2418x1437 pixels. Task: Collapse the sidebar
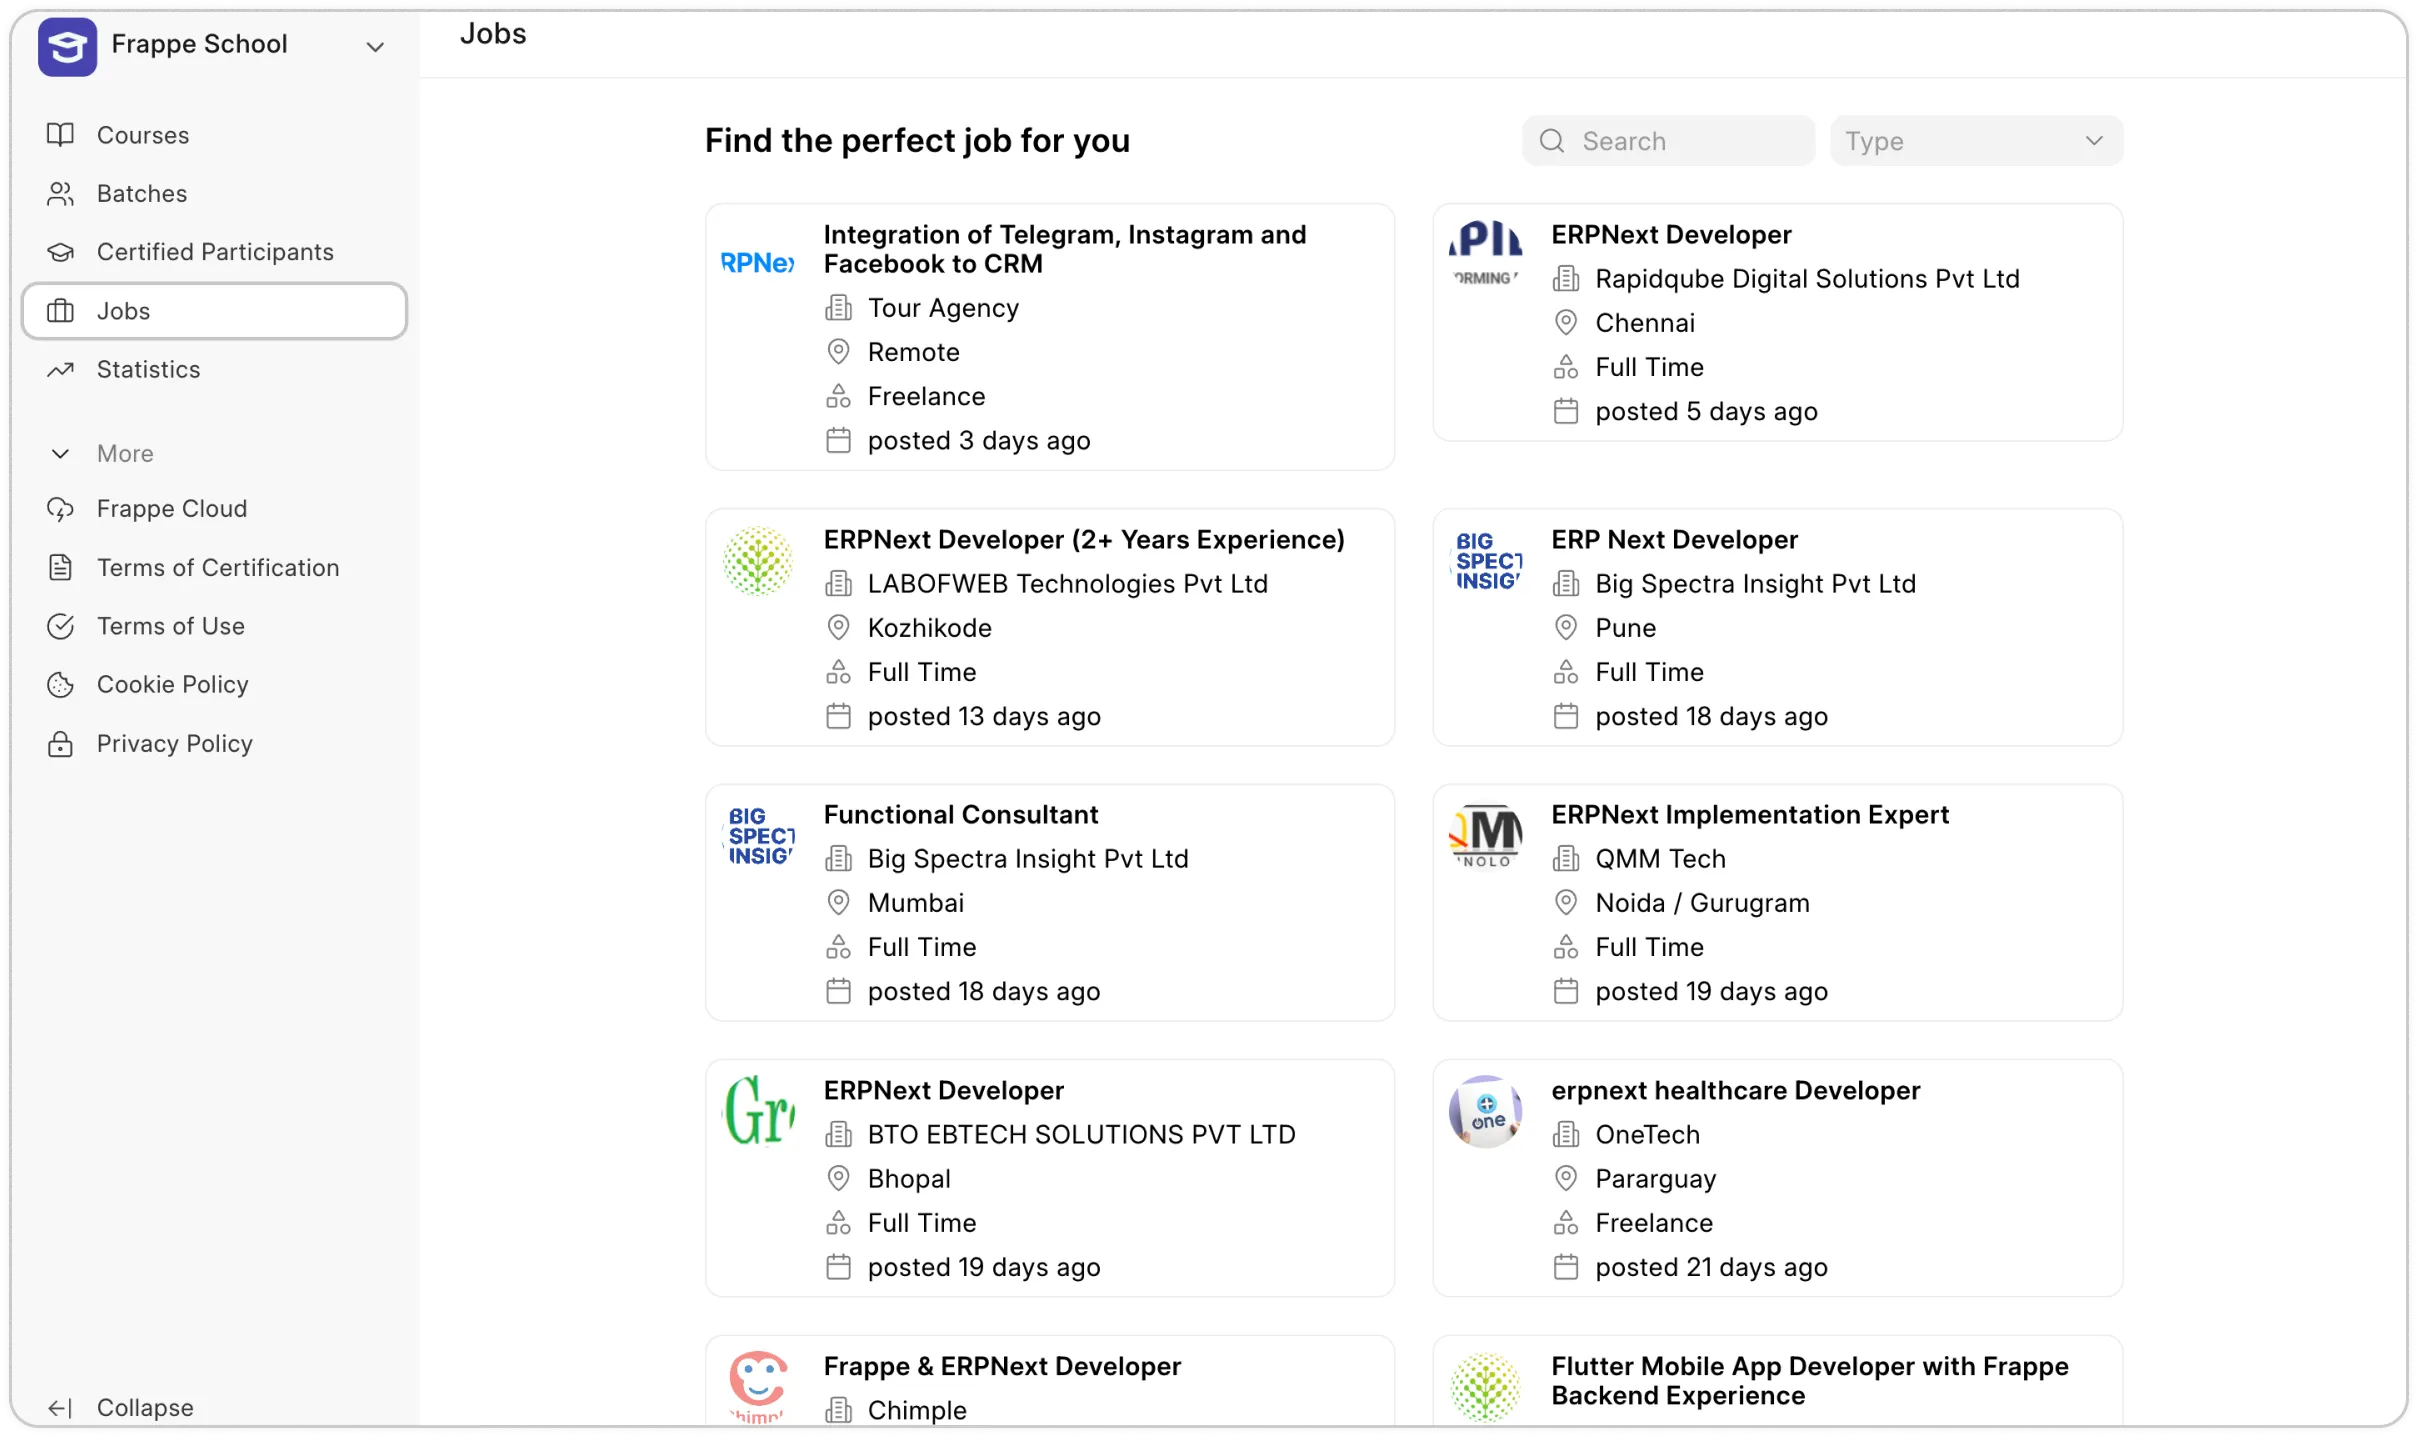(122, 1406)
